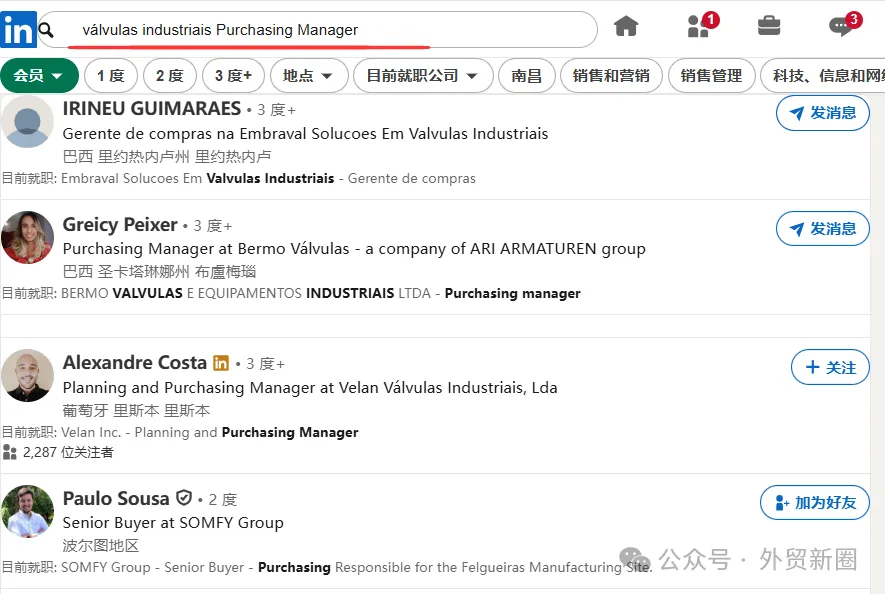The height and width of the screenshot is (594, 885).
Task: Click IRINEU GUIMARAES default avatar
Action: tap(27, 121)
